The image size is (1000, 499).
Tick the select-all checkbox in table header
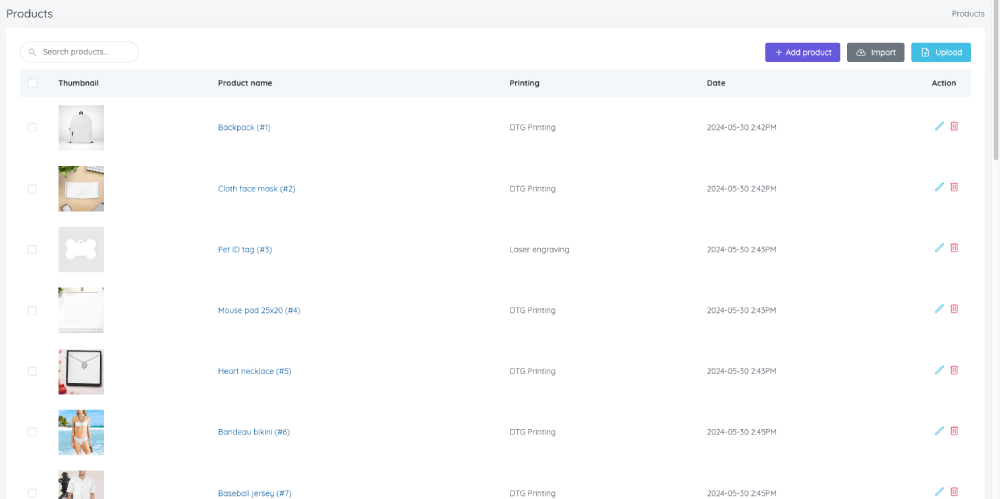pyautogui.click(x=33, y=83)
